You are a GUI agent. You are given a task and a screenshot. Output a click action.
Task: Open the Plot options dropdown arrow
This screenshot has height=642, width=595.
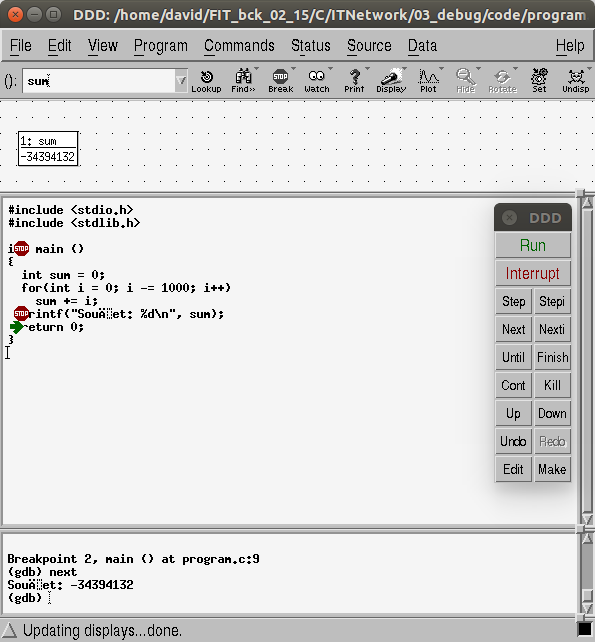coord(441,68)
